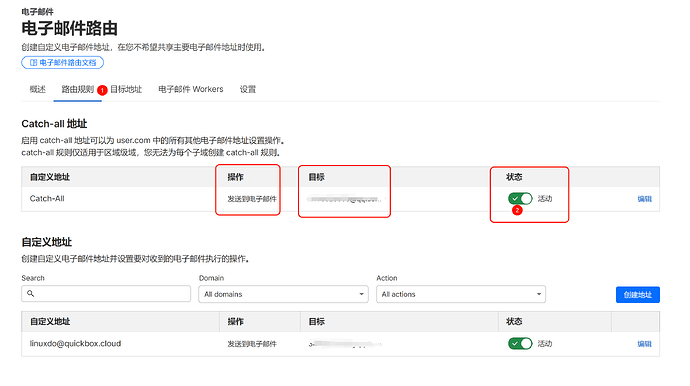Click the document icon in email routing docs button

[x=33, y=62]
